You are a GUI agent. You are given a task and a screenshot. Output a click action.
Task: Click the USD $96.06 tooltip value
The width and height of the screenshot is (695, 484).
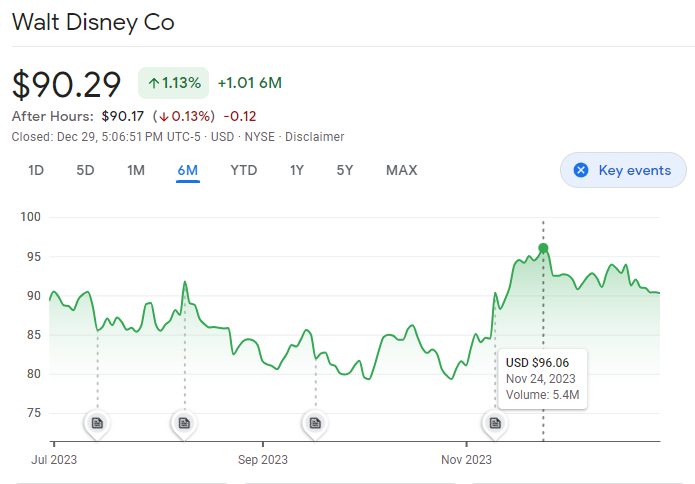pyautogui.click(x=537, y=363)
